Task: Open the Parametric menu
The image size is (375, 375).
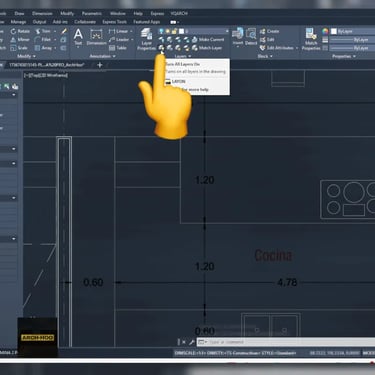Action: point(92,14)
